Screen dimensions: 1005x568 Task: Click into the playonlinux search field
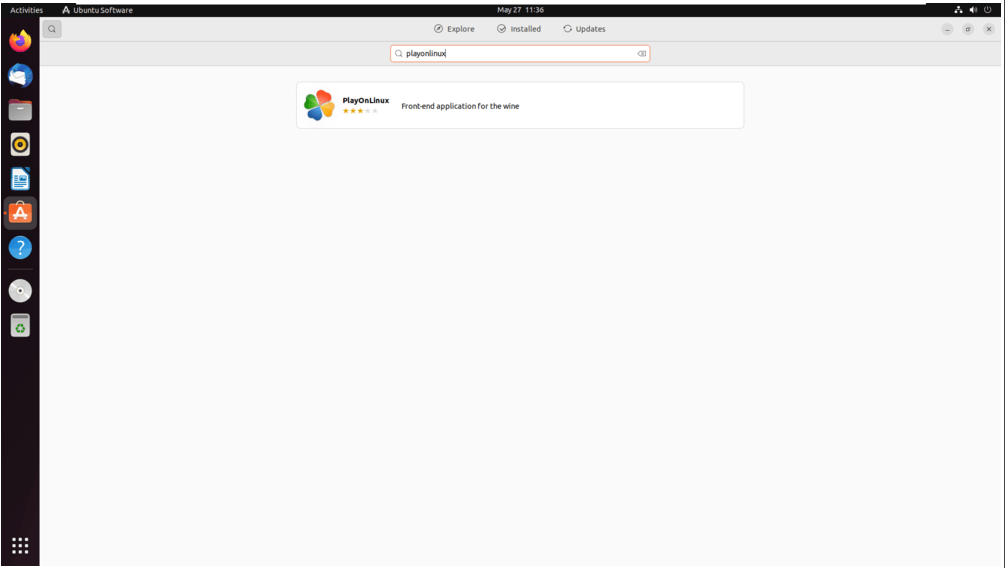[520, 54]
